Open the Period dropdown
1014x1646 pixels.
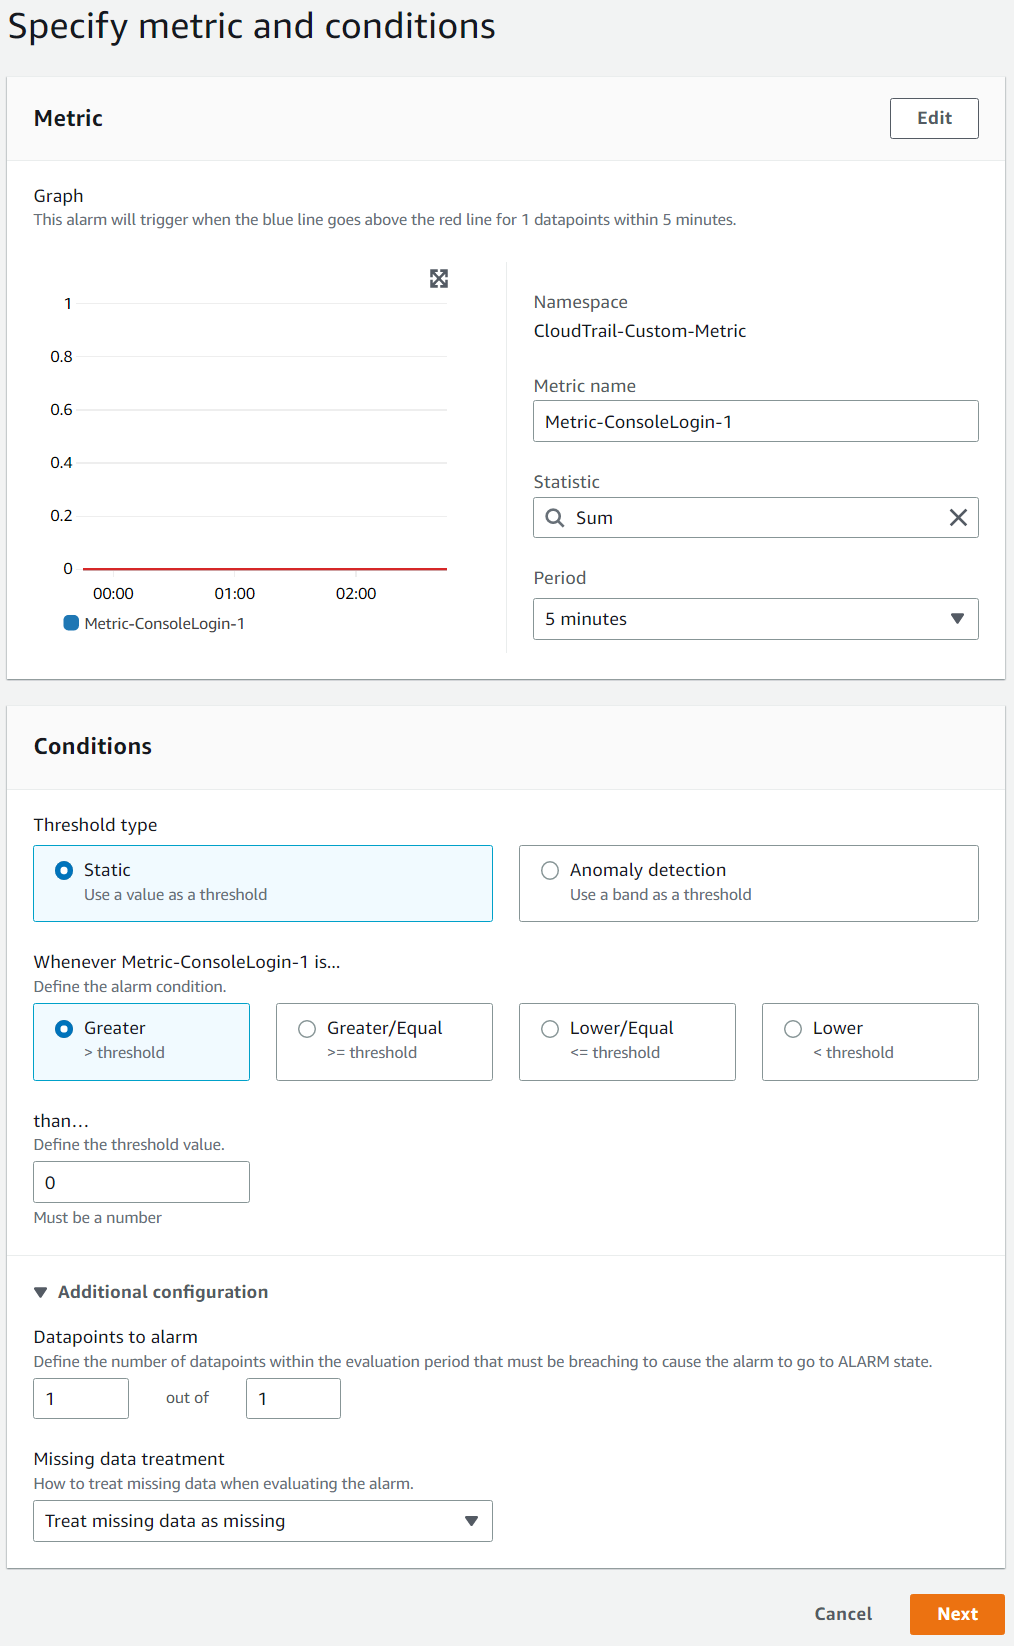pyautogui.click(x=755, y=619)
